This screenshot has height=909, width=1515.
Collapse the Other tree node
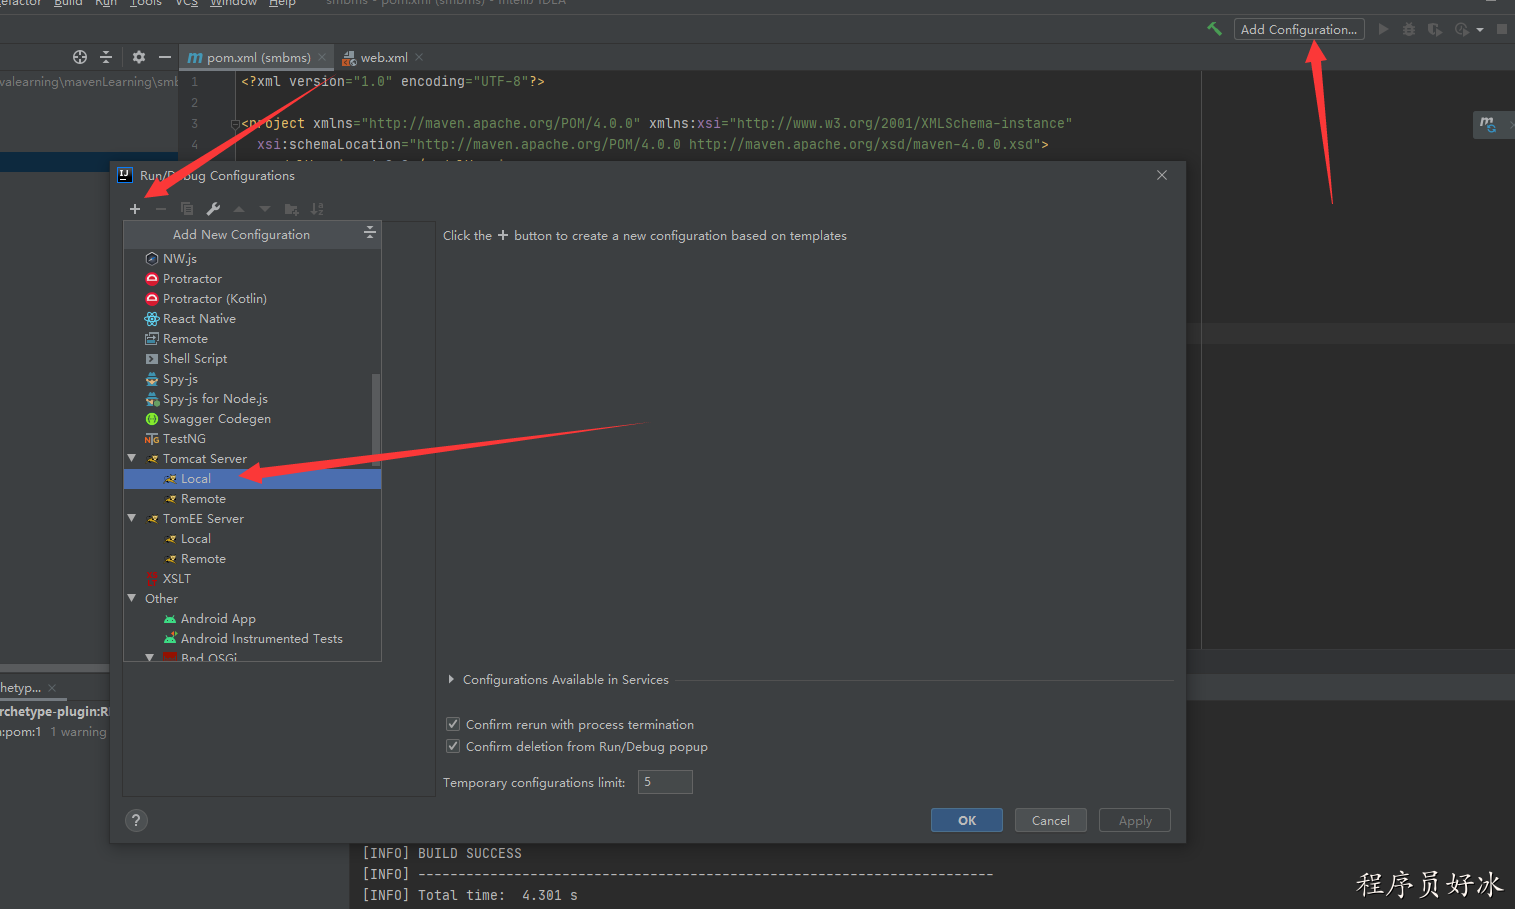132,598
